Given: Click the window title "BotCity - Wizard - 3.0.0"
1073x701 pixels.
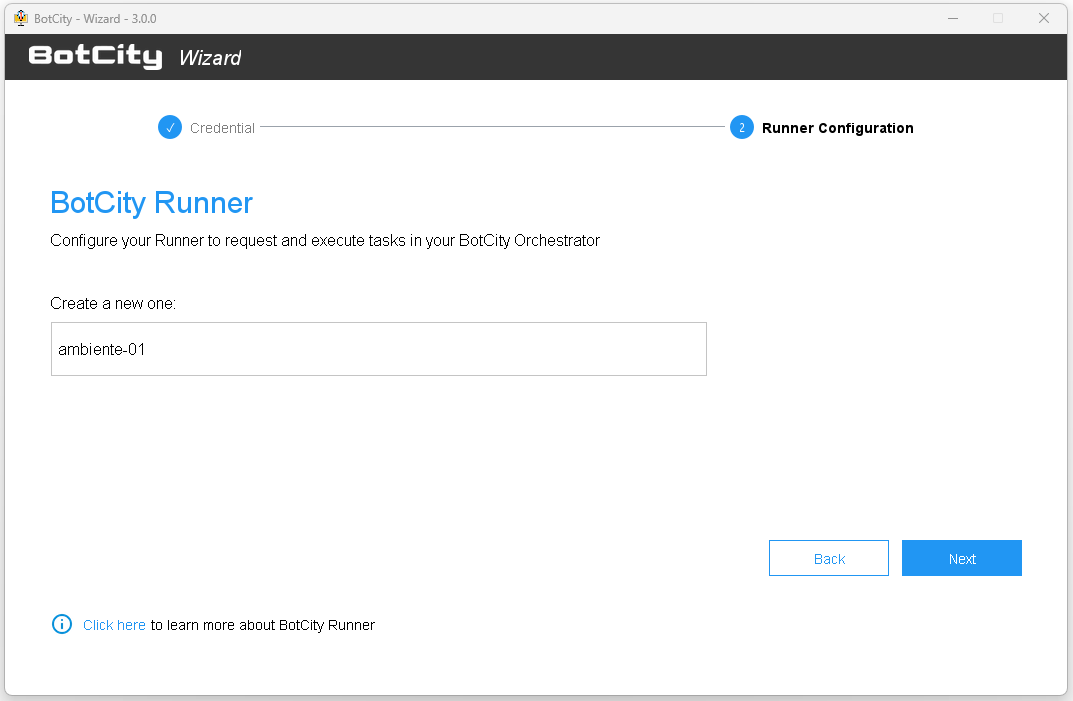Looking at the screenshot, I should [95, 18].
